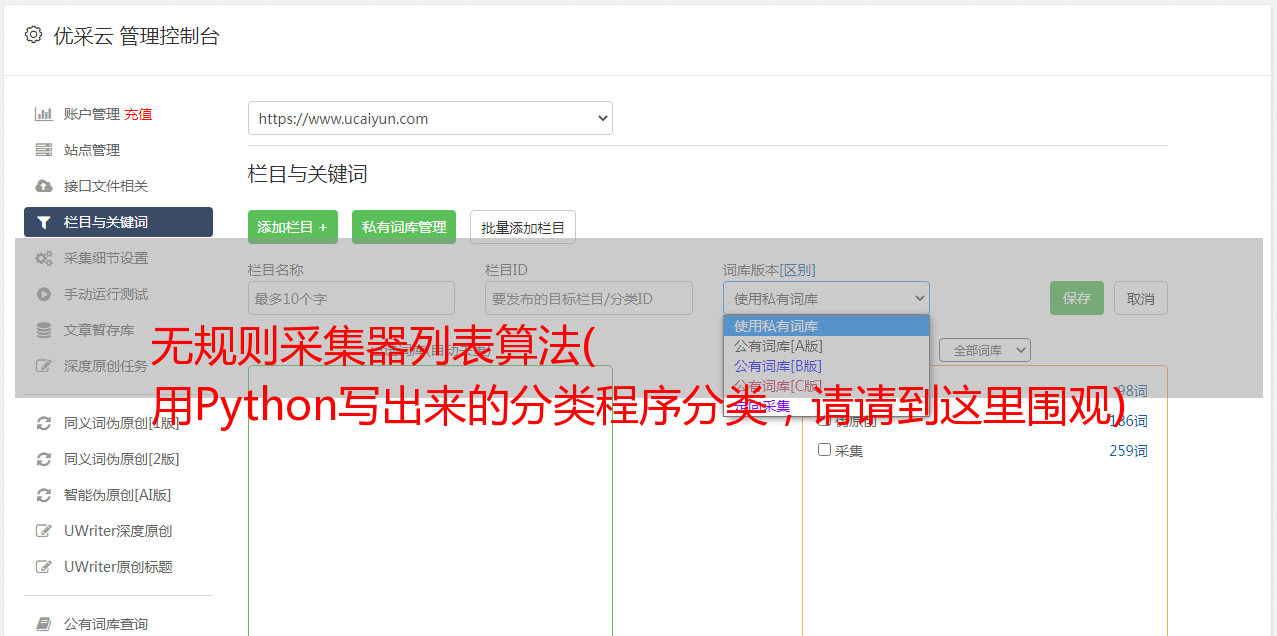Screen dimensions: 1277x636
Task: Click the refresh icon for 智能伪原创[AI版]
Action: click(x=44, y=495)
